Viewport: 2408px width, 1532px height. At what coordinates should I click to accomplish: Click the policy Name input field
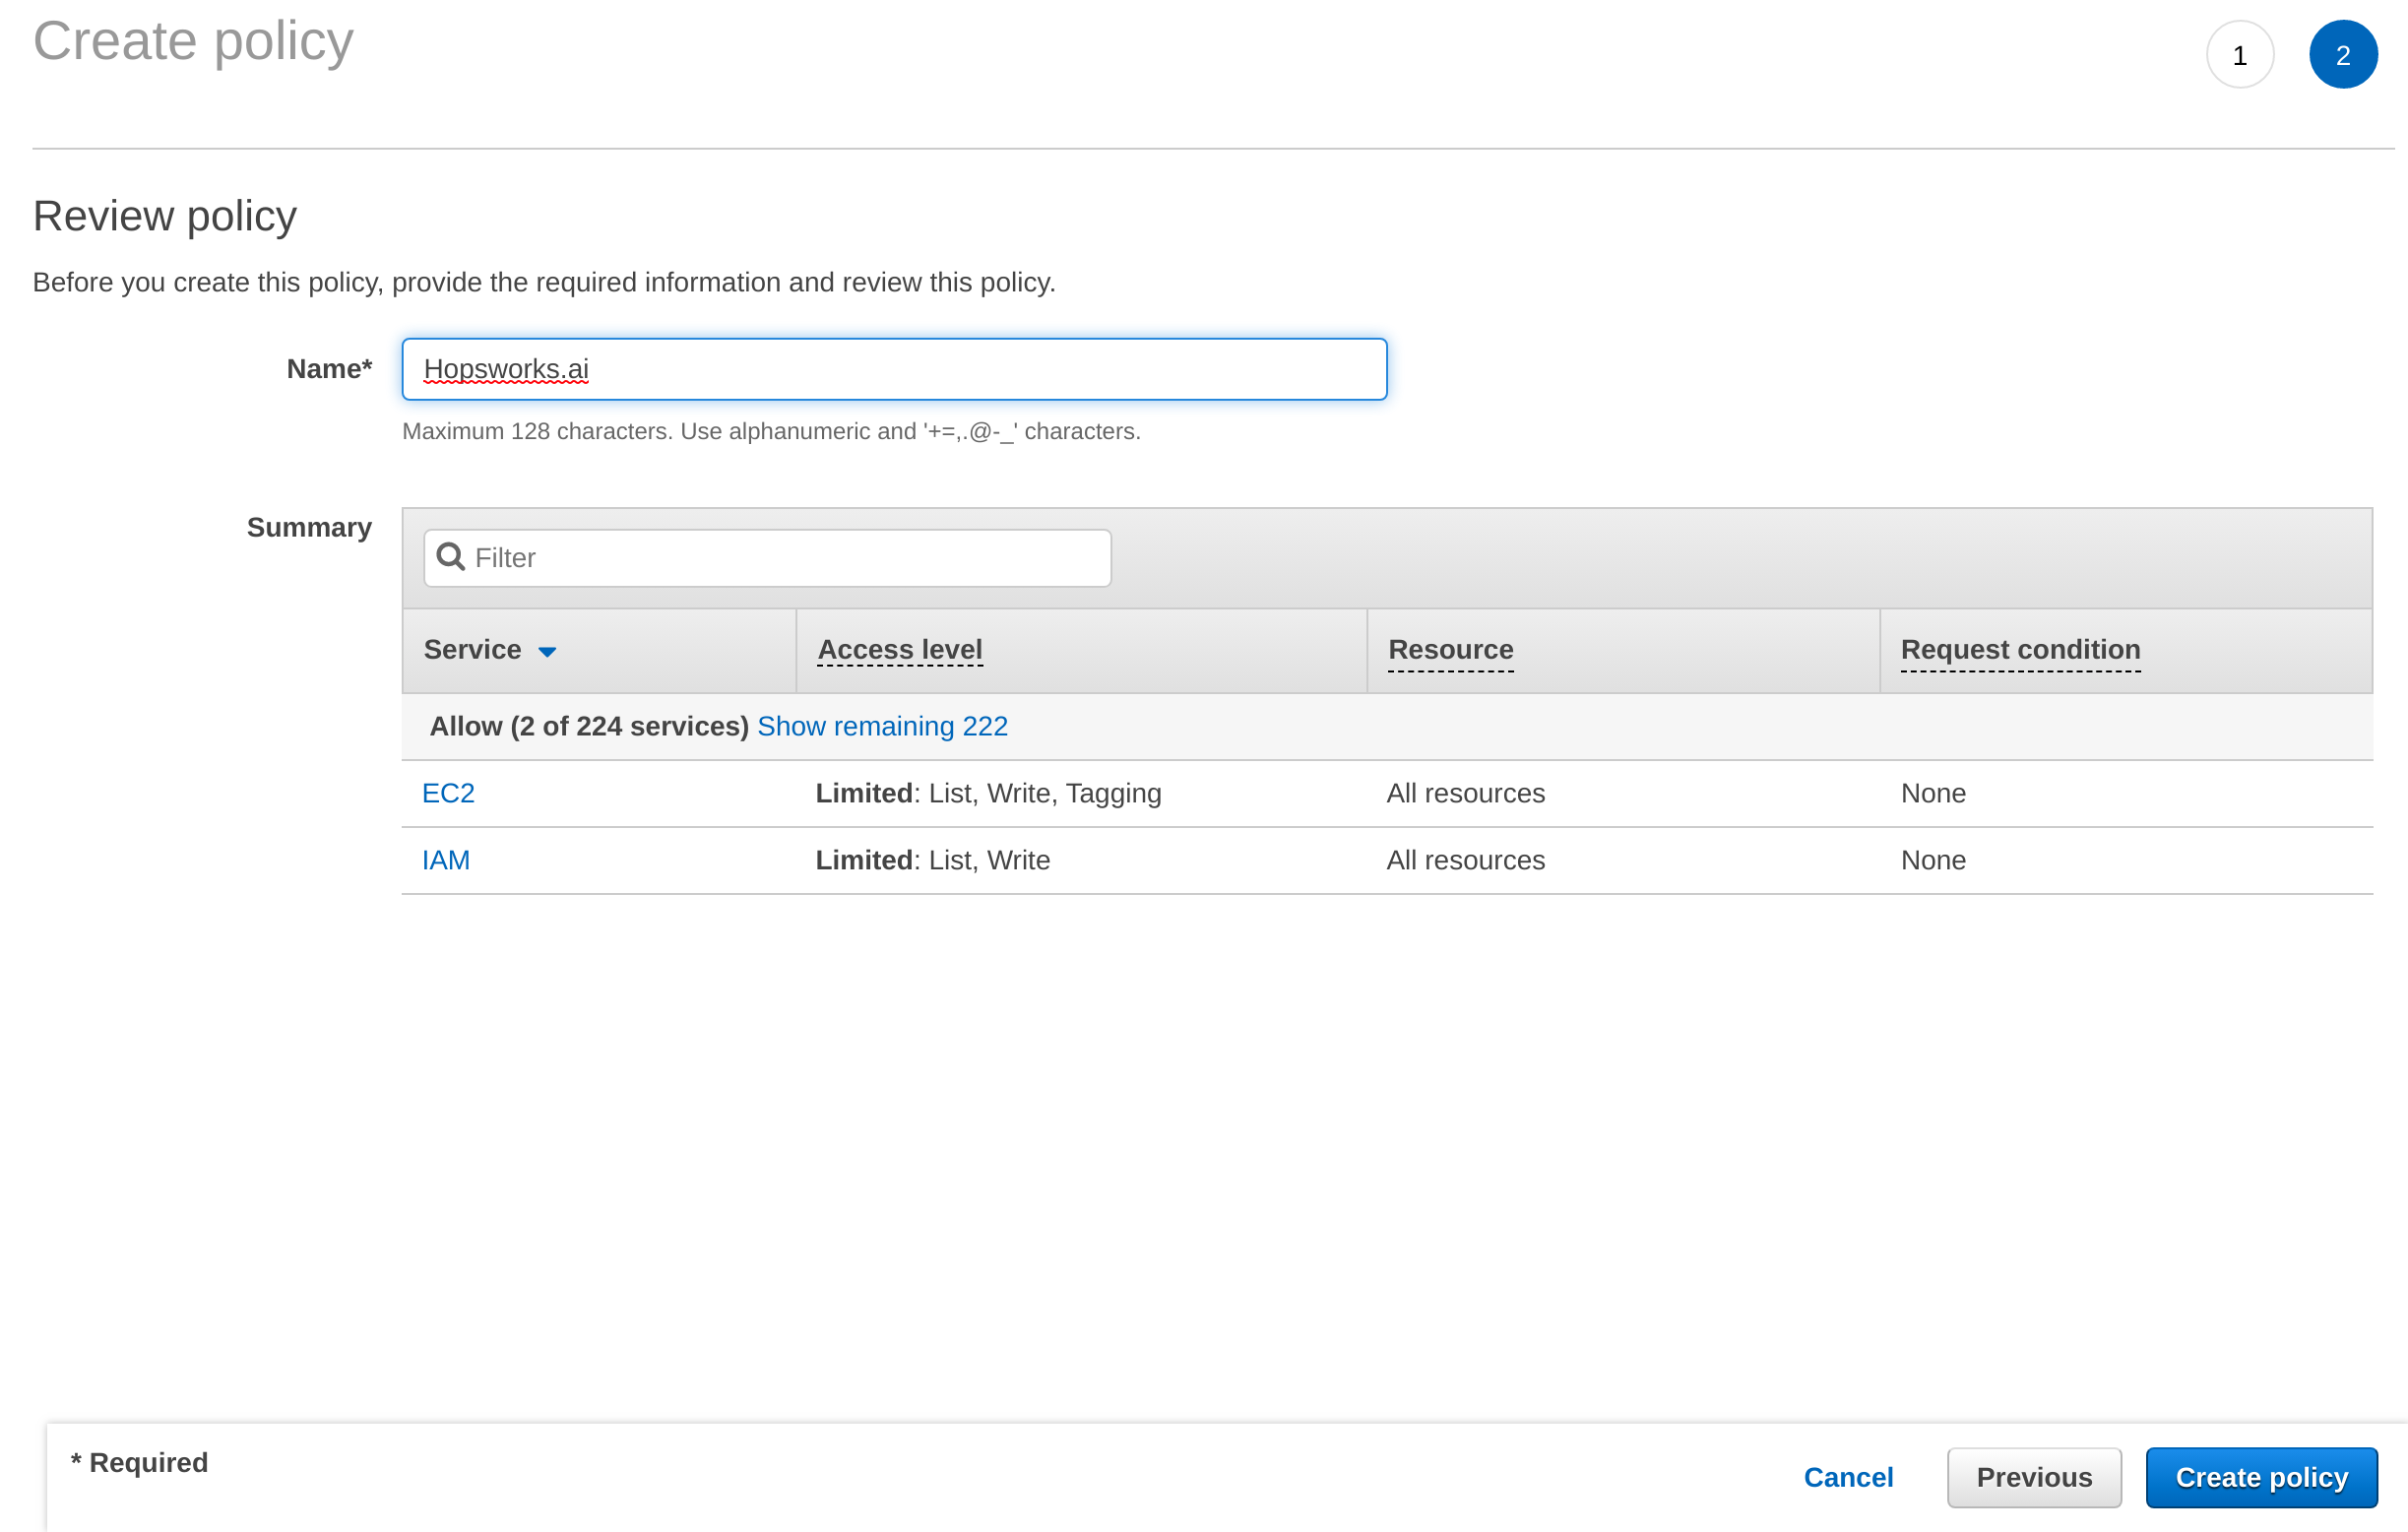(x=893, y=369)
